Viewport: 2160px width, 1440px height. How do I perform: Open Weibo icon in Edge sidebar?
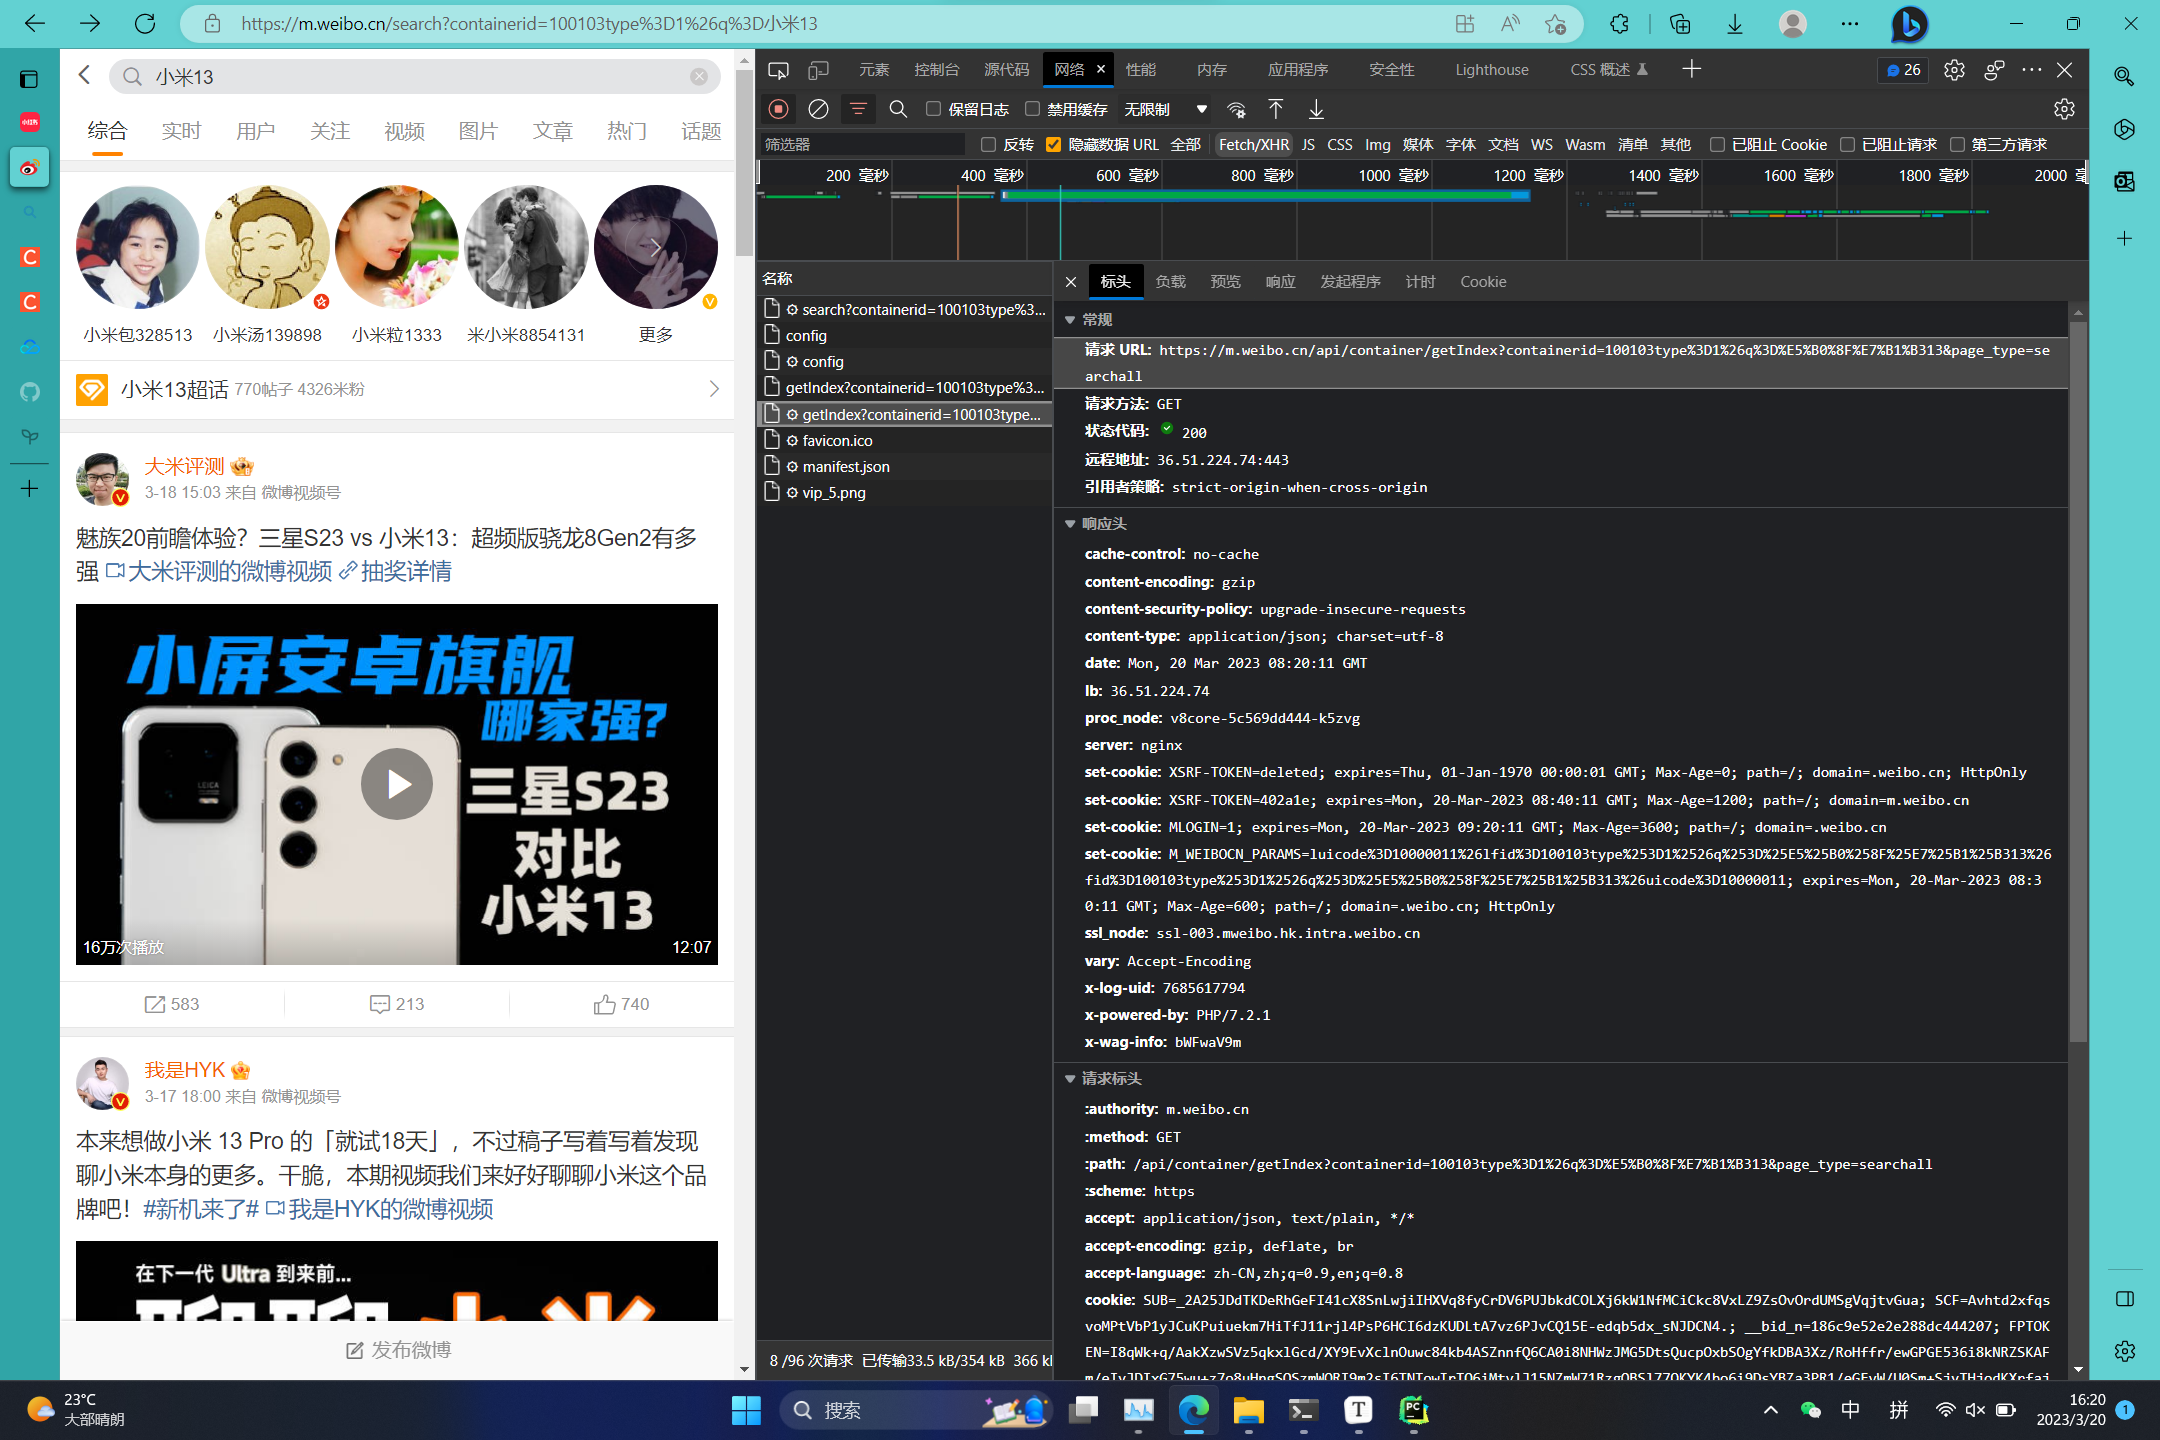tap(29, 167)
